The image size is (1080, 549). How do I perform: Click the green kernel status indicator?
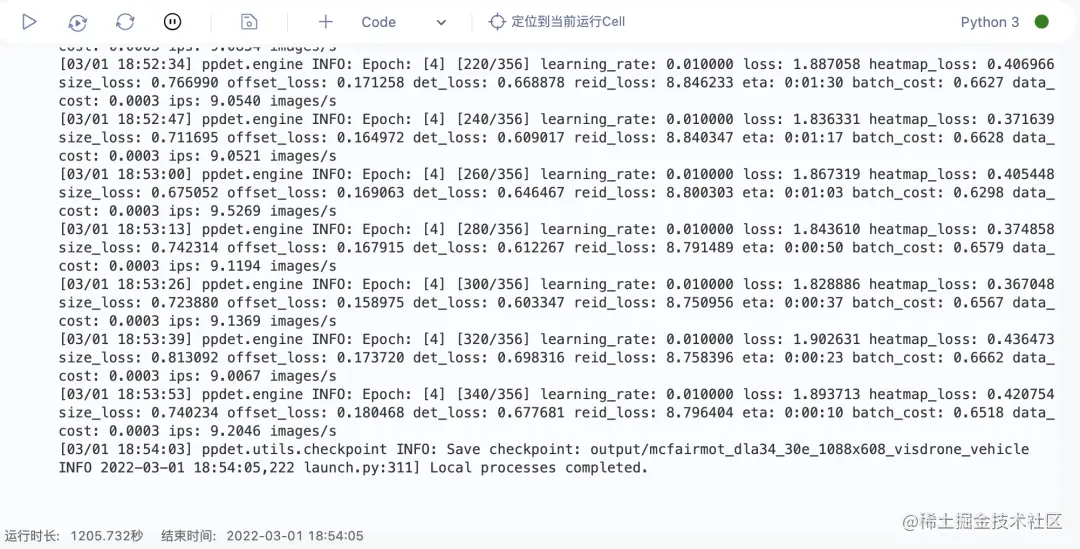pyautogui.click(x=1041, y=22)
